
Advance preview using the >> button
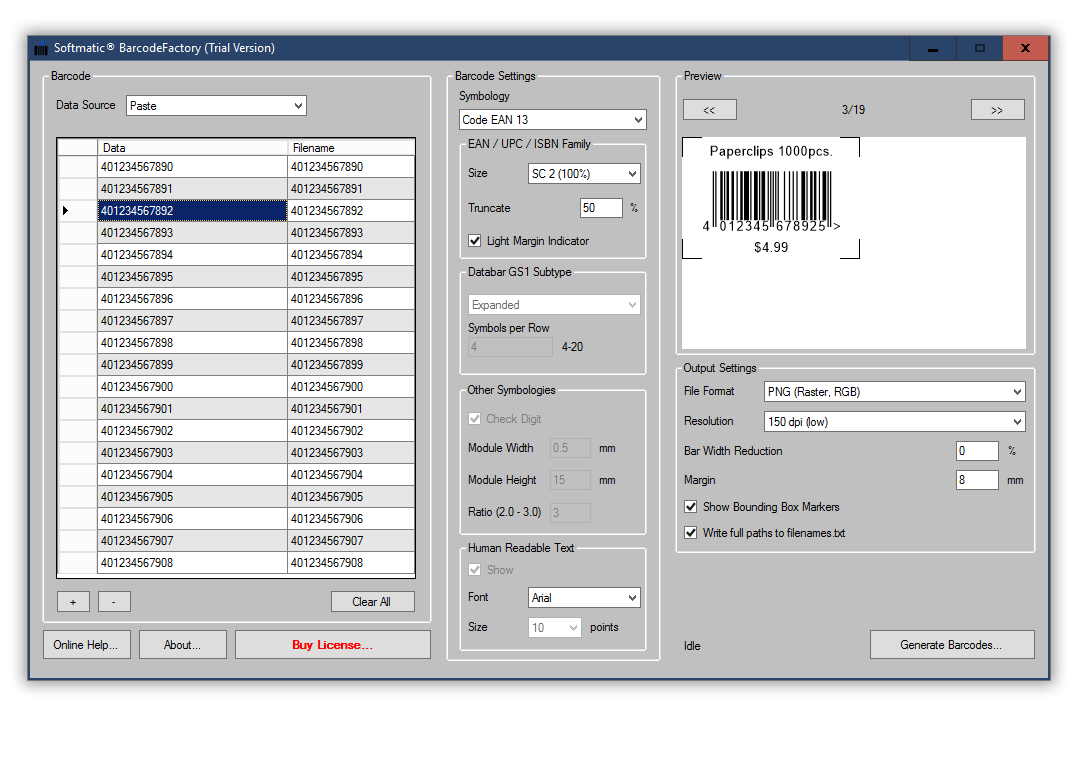997,109
